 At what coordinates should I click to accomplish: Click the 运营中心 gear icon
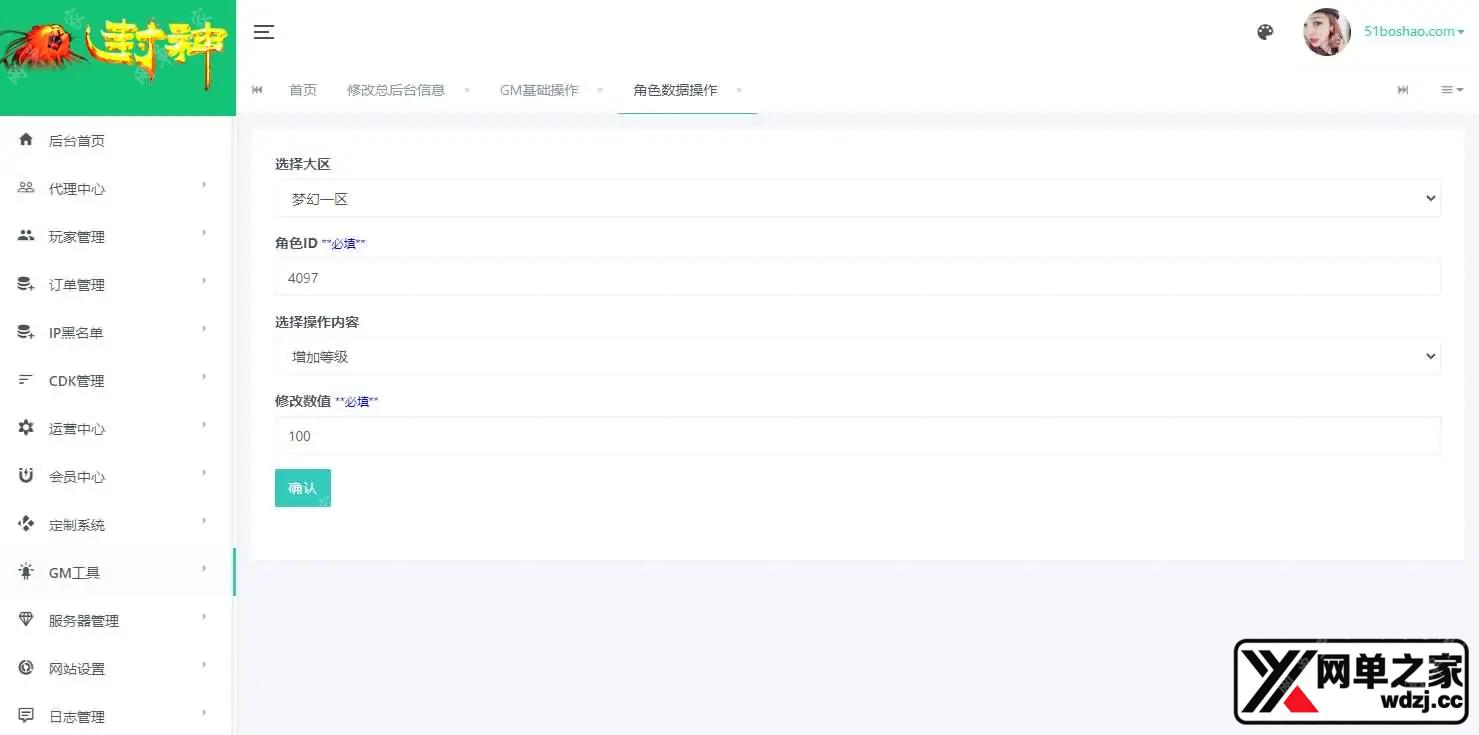click(x=26, y=428)
